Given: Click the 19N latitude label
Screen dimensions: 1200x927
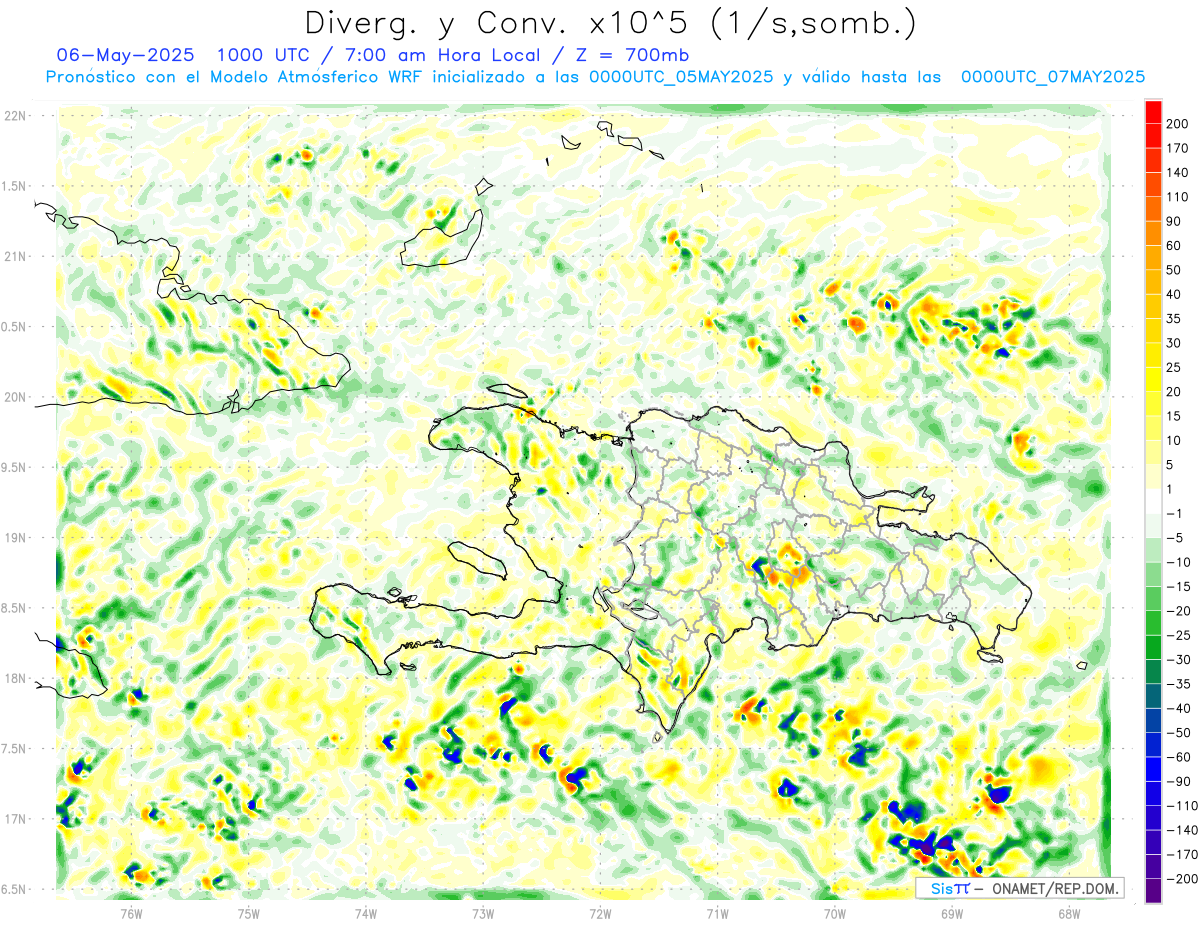Looking at the screenshot, I should (x=16, y=538).
